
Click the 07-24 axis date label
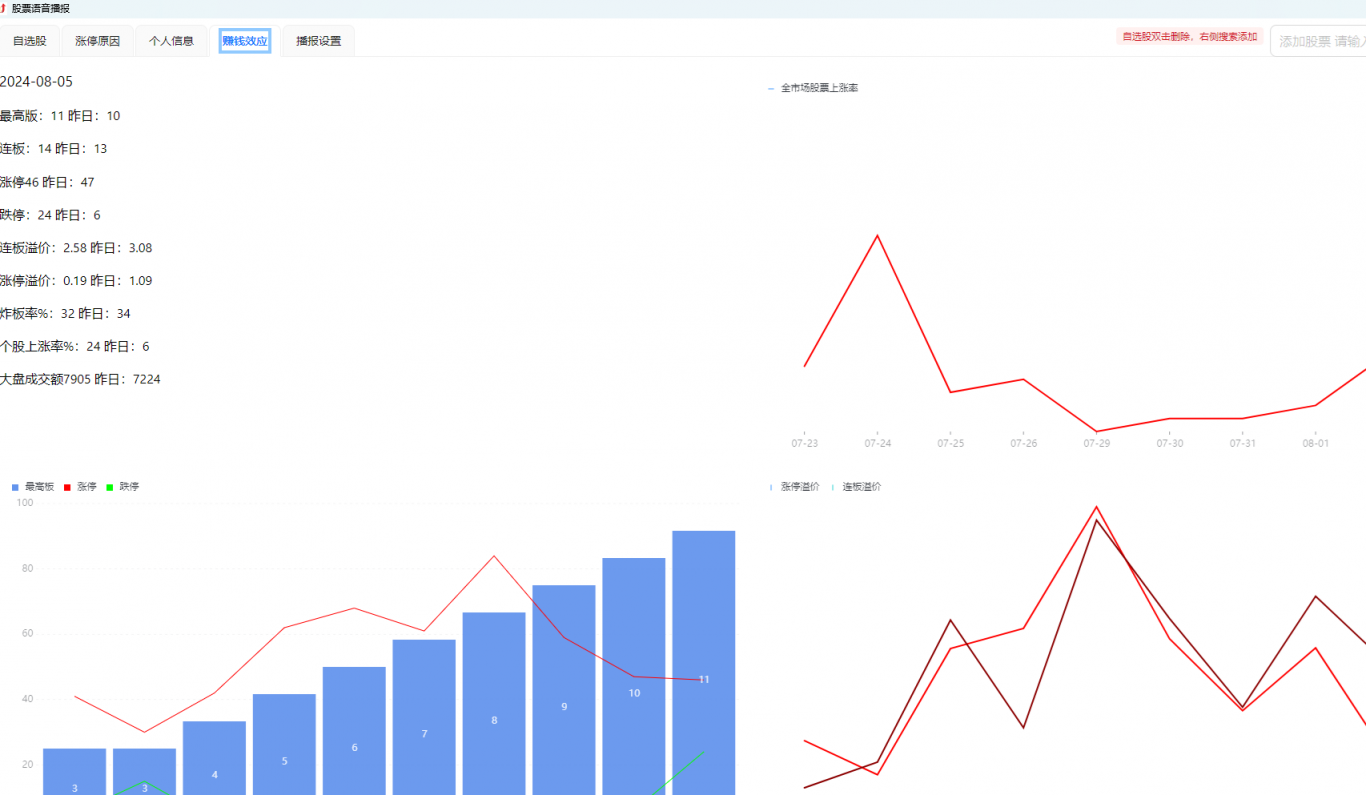878,443
